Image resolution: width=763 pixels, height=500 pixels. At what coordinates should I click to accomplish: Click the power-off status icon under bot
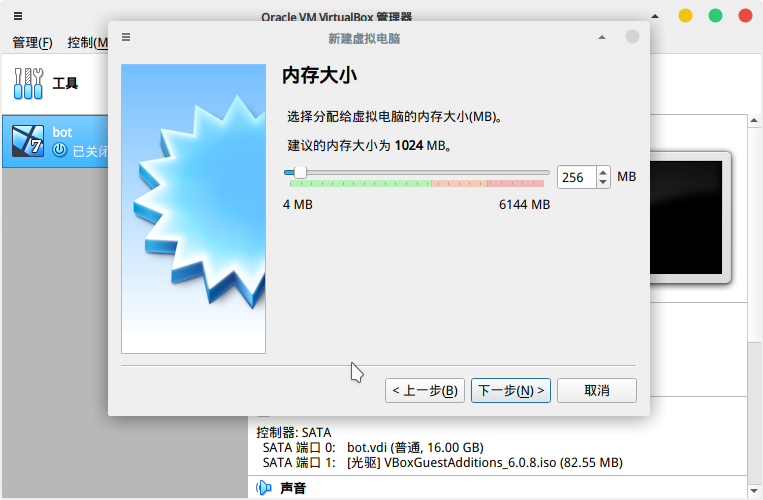click(60, 150)
